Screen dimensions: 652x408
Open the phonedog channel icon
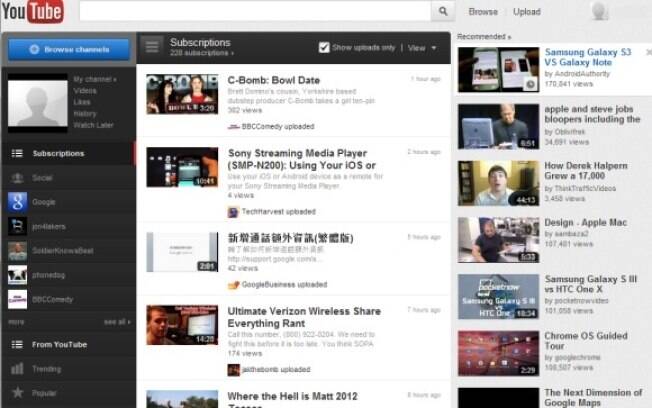pyautogui.click(x=17, y=275)
